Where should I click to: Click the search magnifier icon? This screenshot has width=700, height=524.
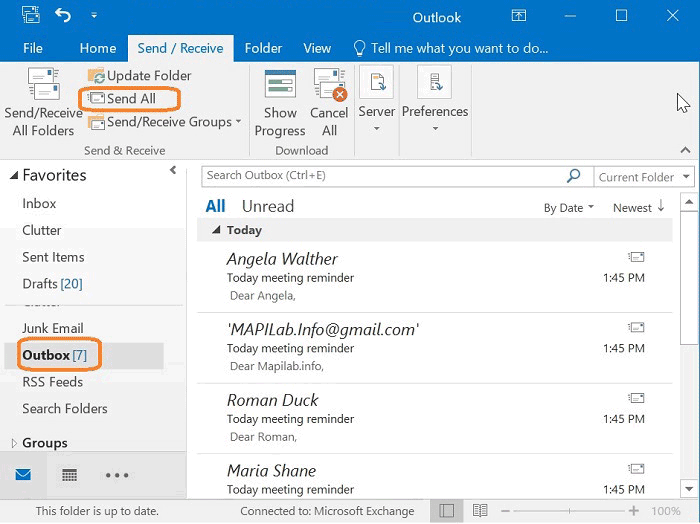574,176
